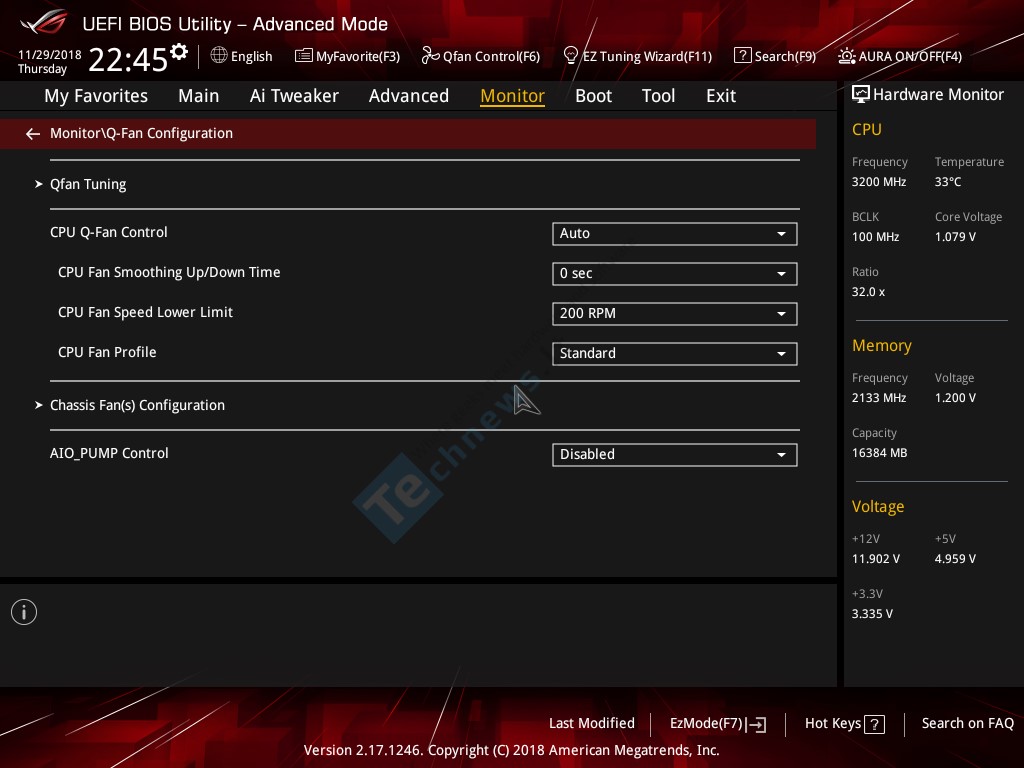Screen dimensions: 1024x768
Task: Click the Monitor\Q-Fan Configuration breadcrumb text
Action: pos(142,133)
